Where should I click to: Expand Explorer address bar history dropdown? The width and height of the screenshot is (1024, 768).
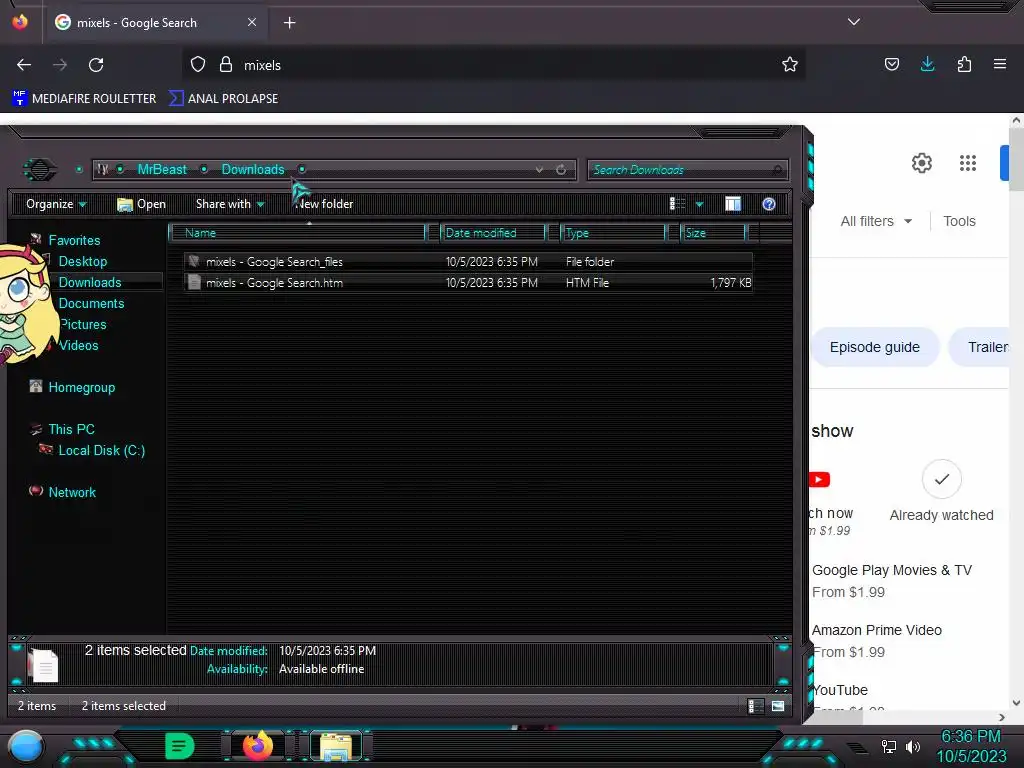click(x=539, y=170)
